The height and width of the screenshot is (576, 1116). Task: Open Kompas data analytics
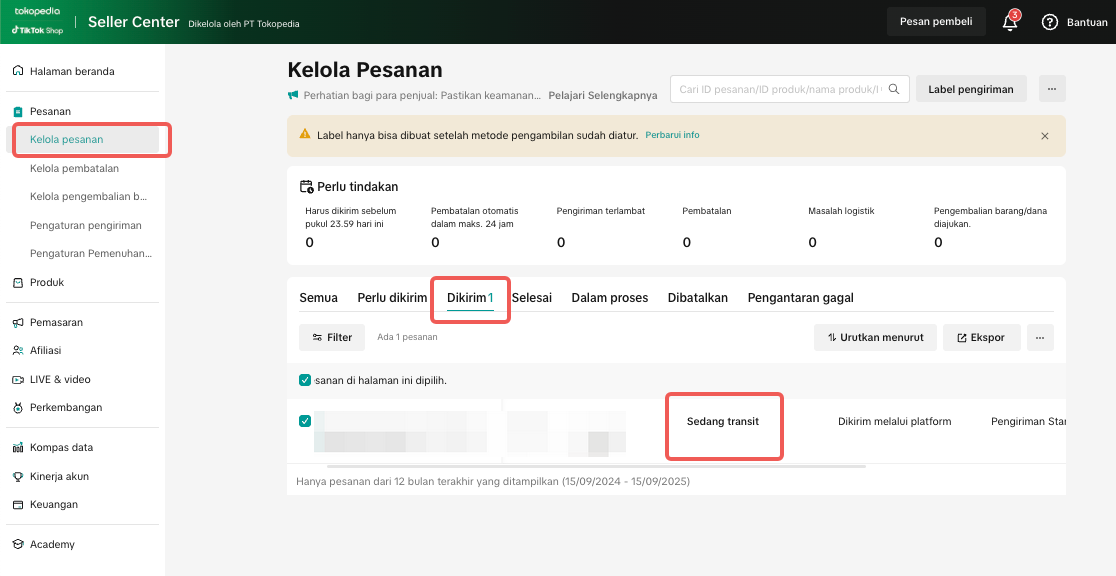61,447
